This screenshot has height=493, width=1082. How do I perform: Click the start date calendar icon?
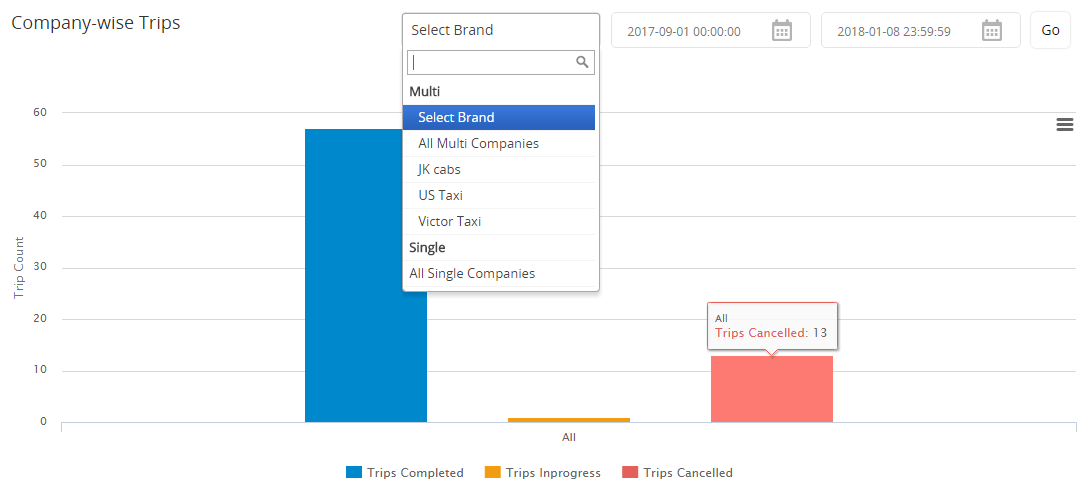pyautogui.click(x=782, y=31)
